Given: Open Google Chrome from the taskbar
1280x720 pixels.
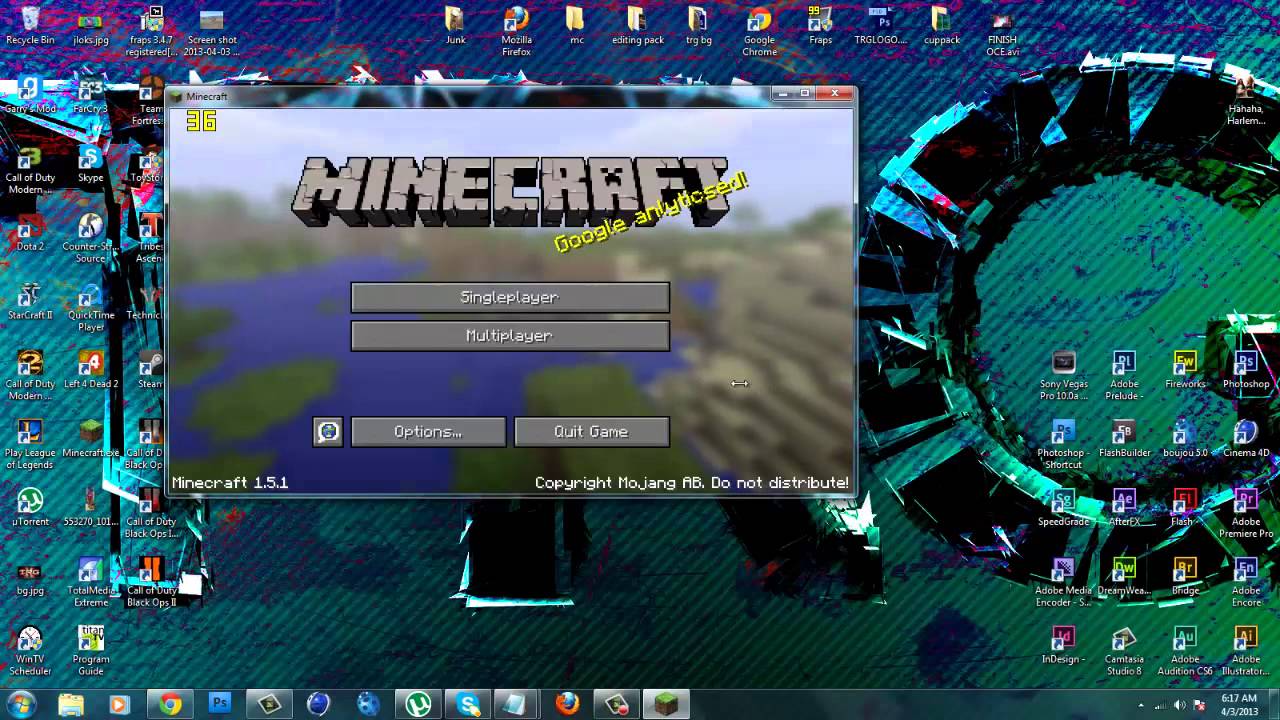Looking at the screenshot, I should coord(170,704).
